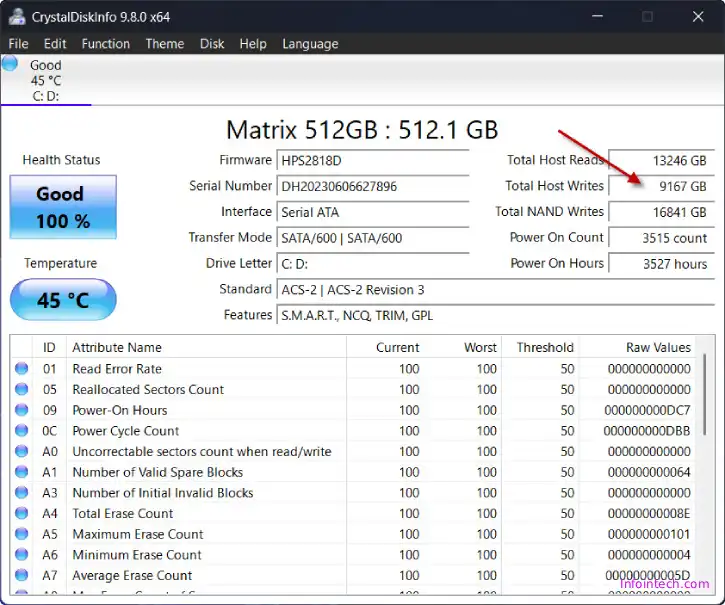Open the Theme menu

[x=165, y=44]
